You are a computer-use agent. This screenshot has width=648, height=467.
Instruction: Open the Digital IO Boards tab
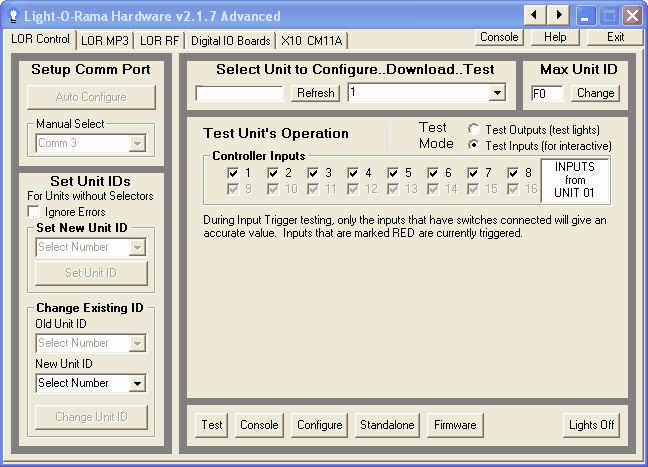coord(230,41)
